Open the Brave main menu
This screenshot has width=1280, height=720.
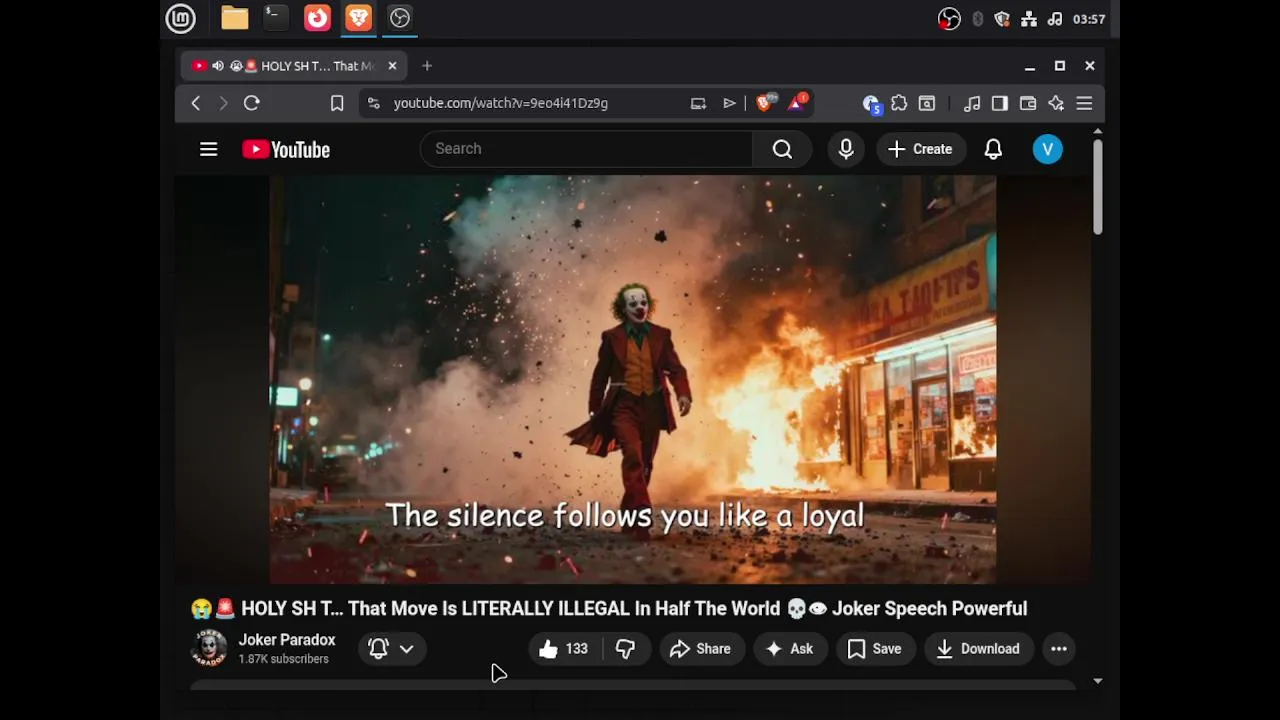1084,103
